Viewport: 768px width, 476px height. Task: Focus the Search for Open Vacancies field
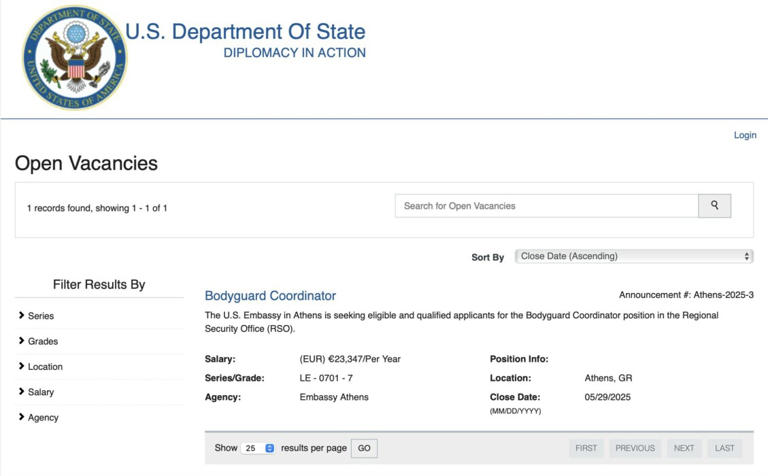[x=546, y=206]
